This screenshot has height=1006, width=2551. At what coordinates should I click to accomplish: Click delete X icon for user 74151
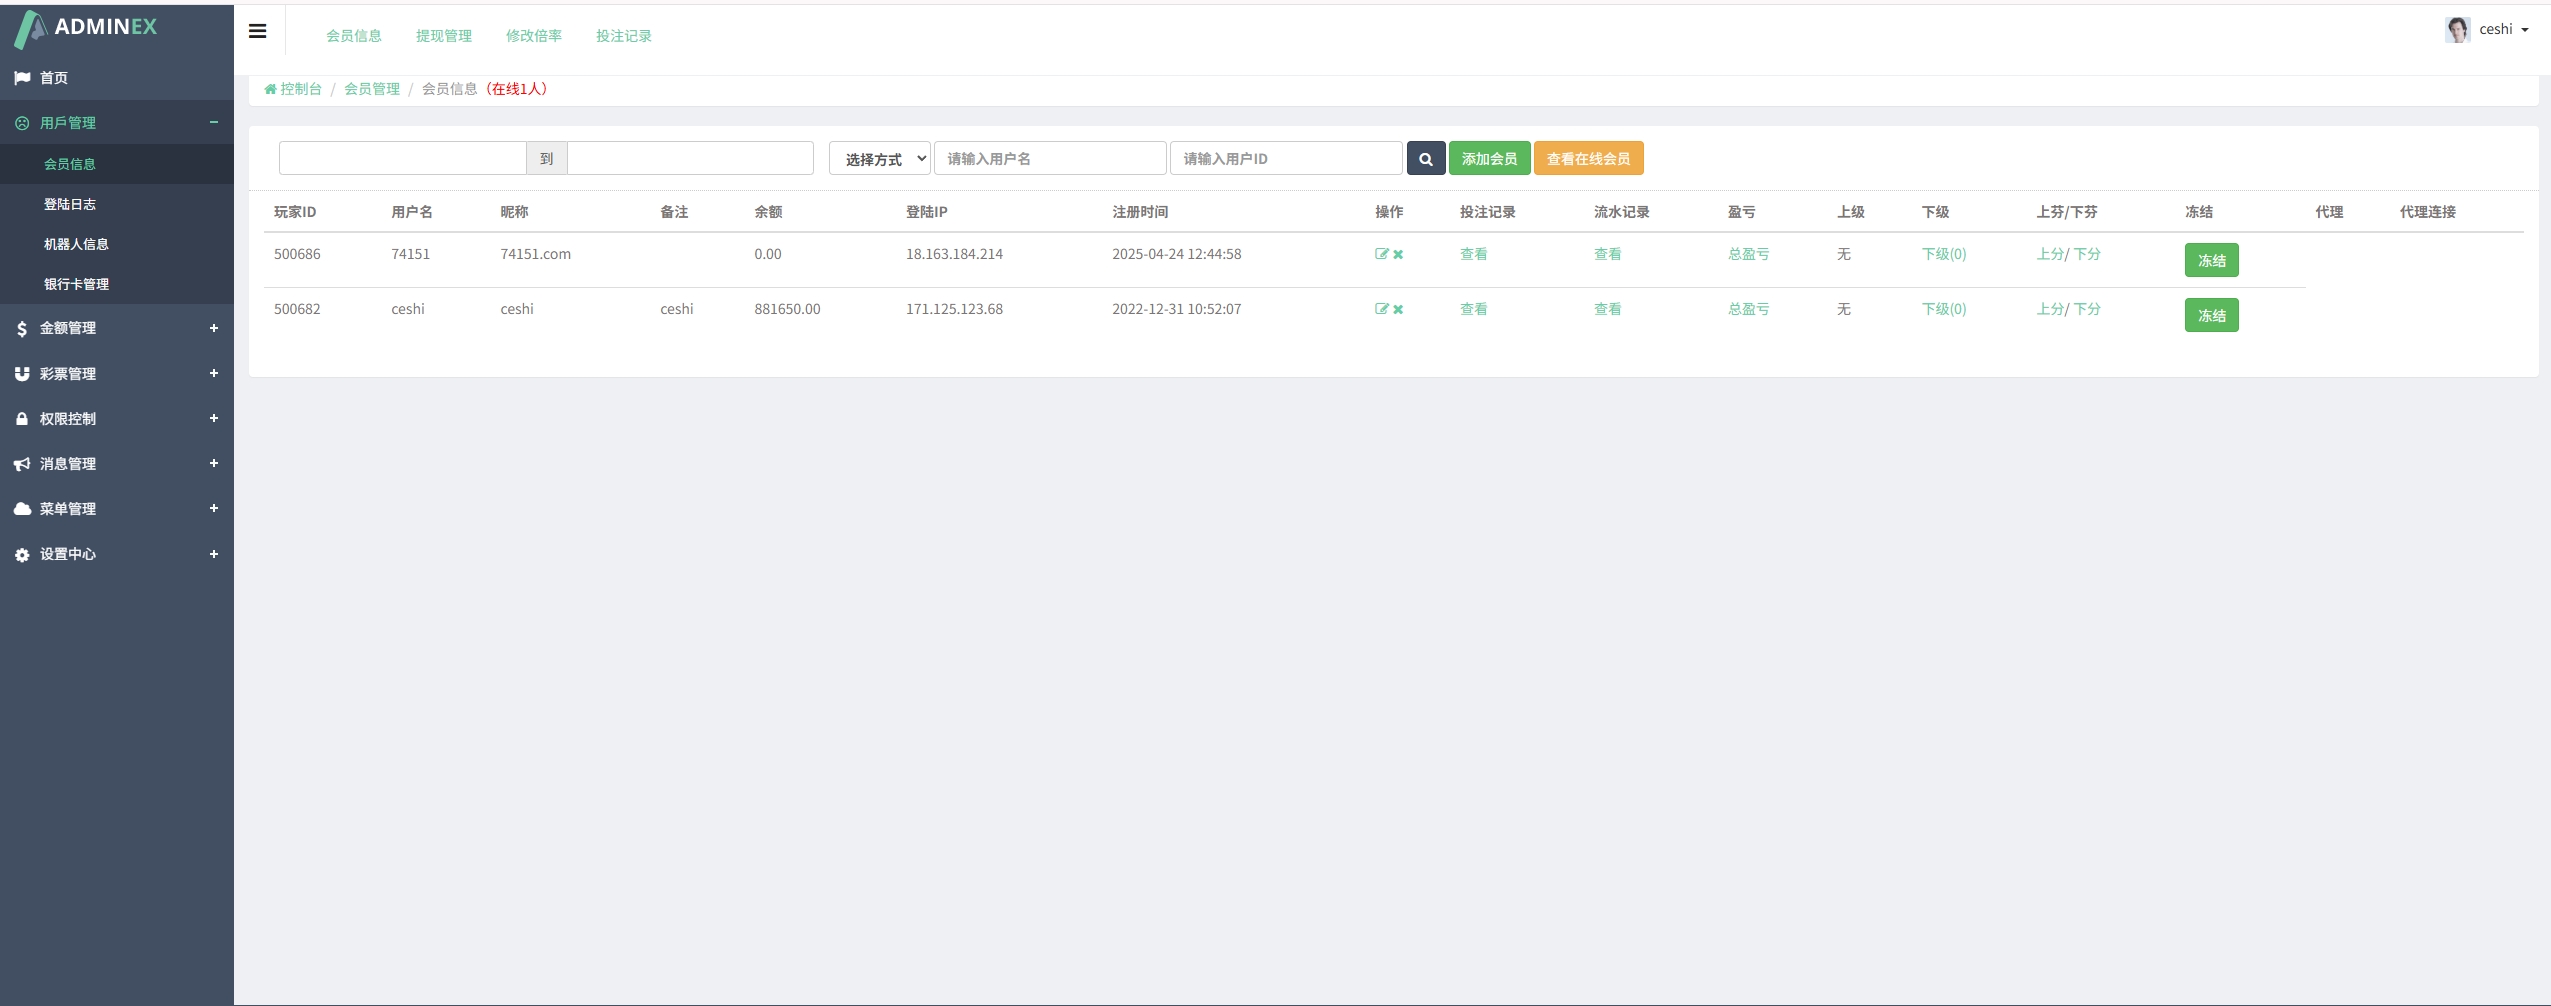[x=1398, y=254]
